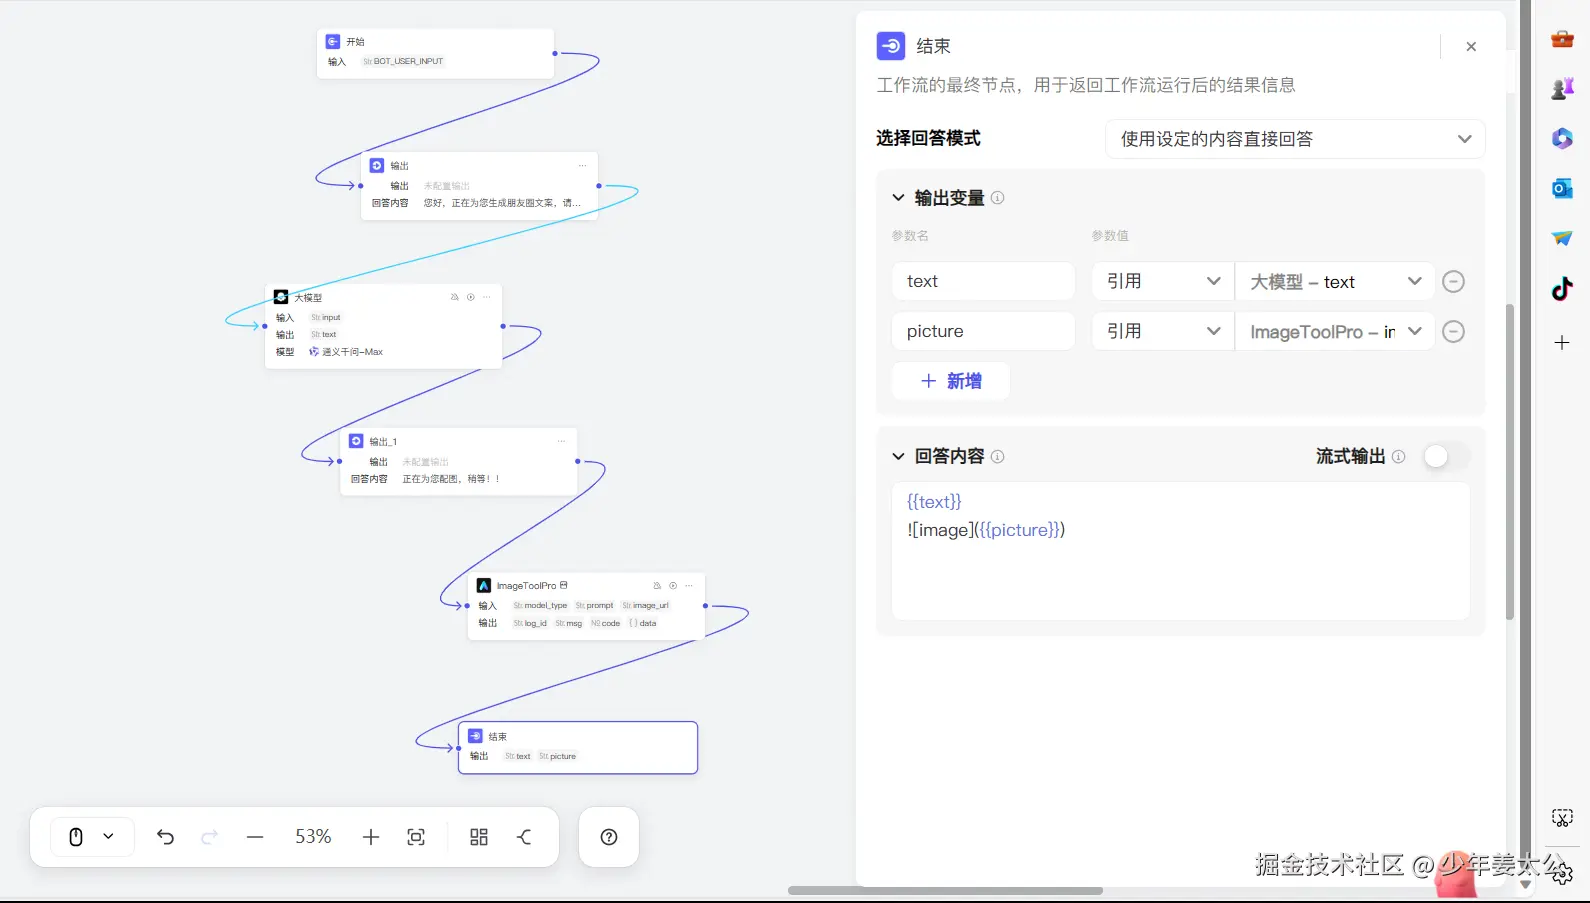Open the 输出_1 node's more options menu

click(x=561, y=441)
